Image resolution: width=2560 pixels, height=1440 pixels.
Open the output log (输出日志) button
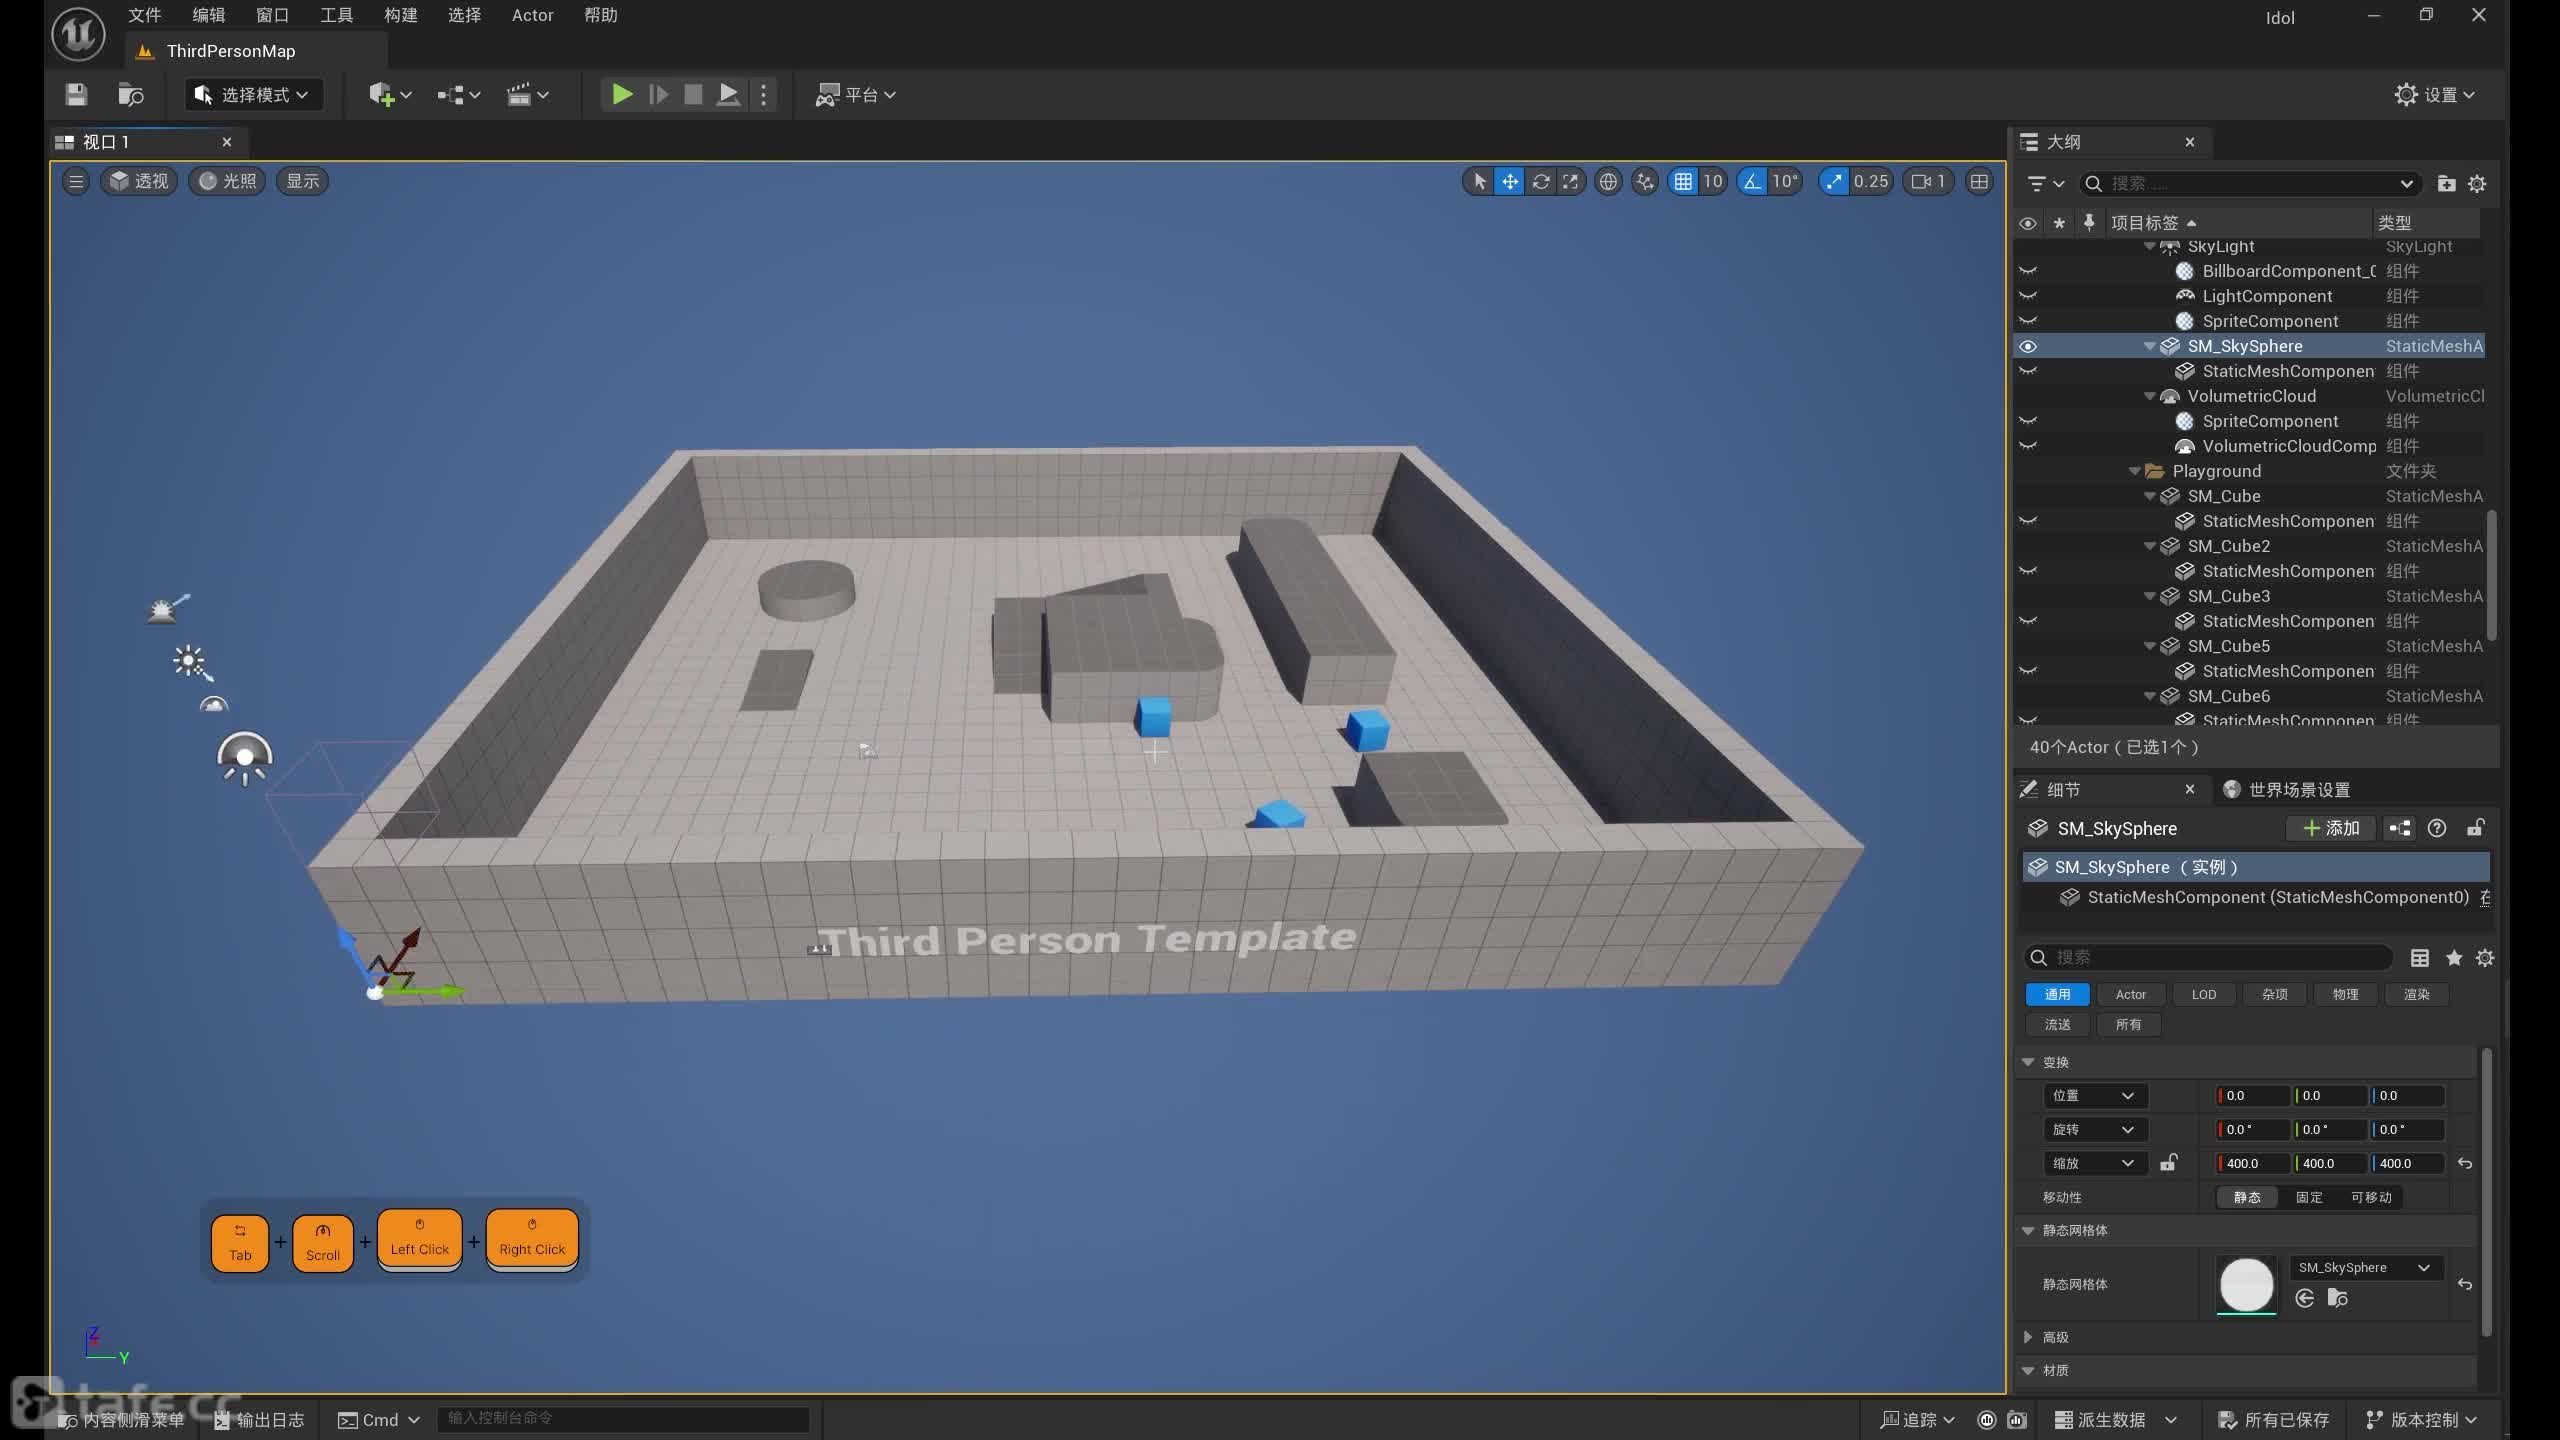pos(259,1420)
